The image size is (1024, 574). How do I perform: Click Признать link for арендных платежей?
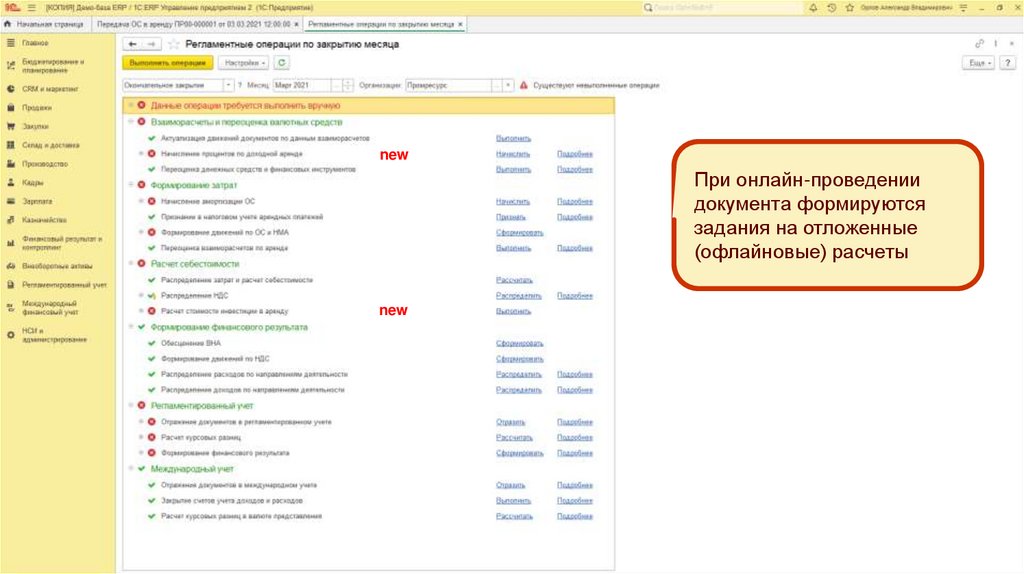(x=511, y=217)
